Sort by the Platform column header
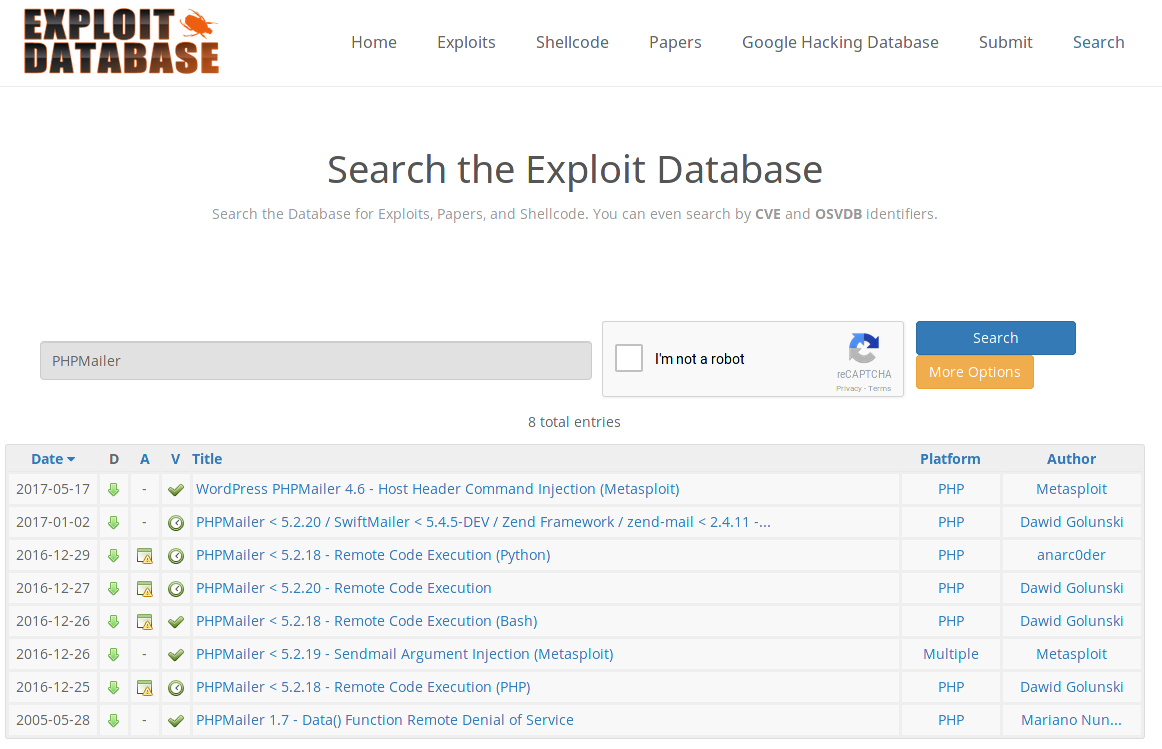1162x749 pixels. (x=950, y=459)
